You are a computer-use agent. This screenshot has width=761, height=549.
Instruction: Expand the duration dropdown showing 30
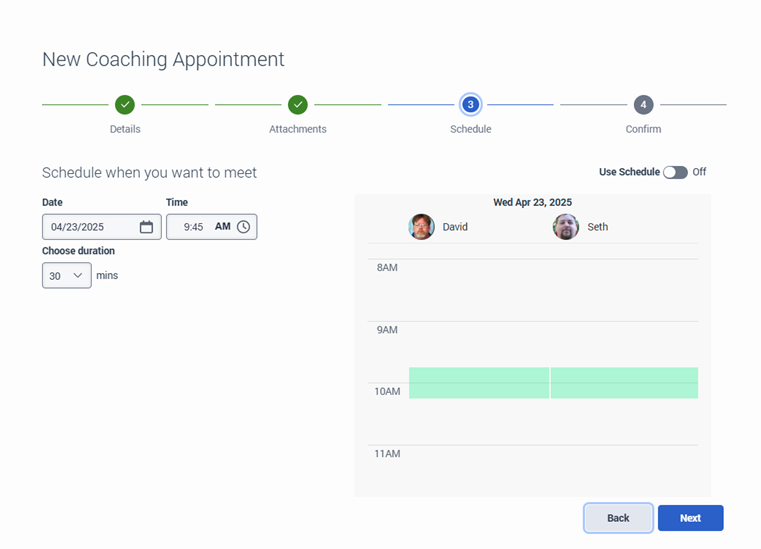pyautogui.click(x=67, y=275)
